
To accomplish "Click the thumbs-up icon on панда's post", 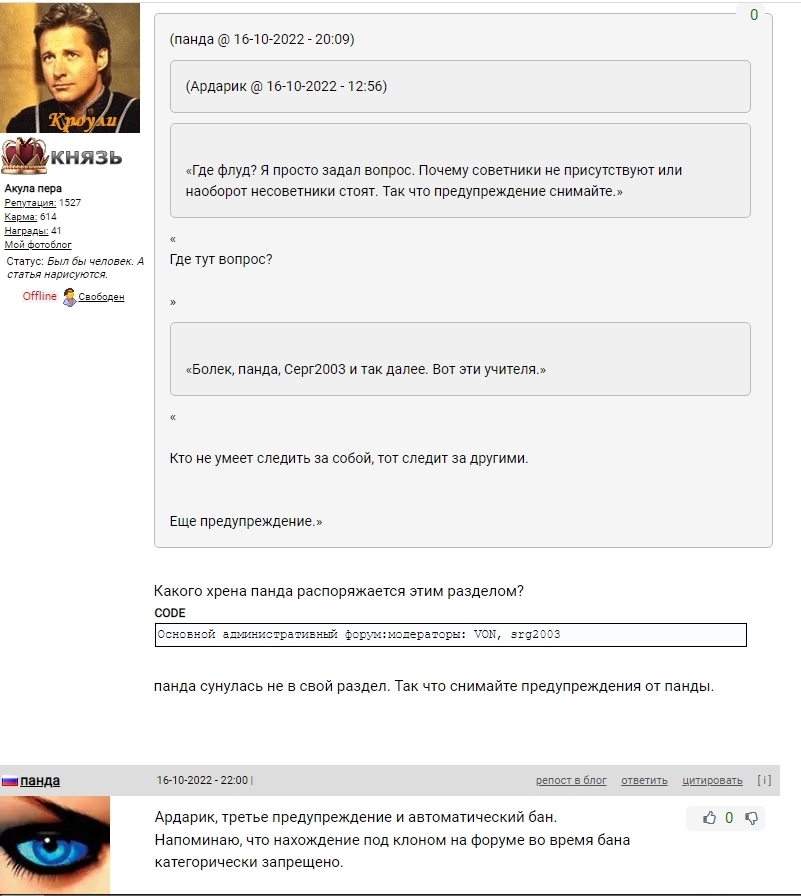I will [709, 818].
